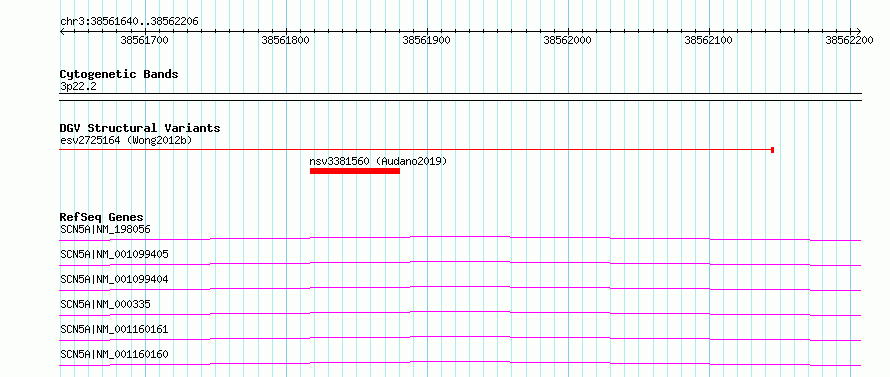Click the red end marker of esv2725164
This screenshot has height=377, width=890.
click(773, 150)
